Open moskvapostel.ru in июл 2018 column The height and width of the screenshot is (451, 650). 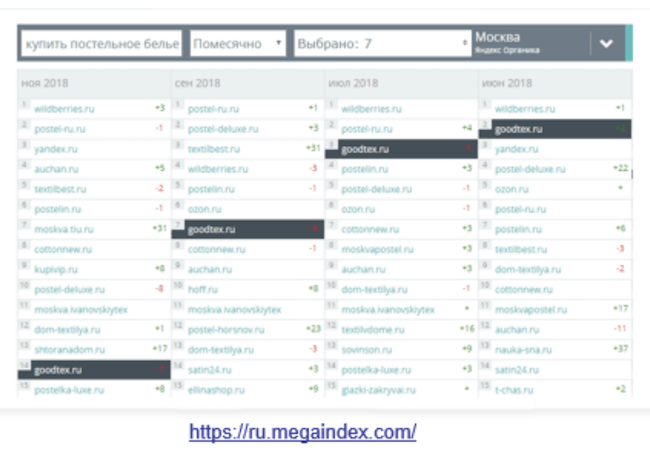(x=377, y=250)
